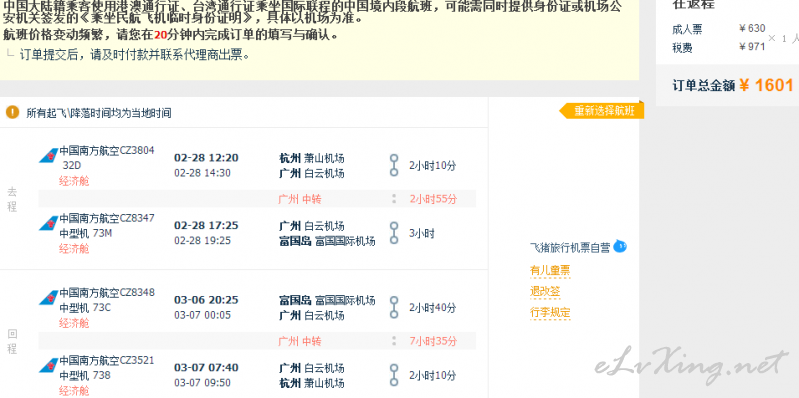The image size is (799, 398).
Task: Click arrival time 02-28 19:25
Action: tap(202, 241)
